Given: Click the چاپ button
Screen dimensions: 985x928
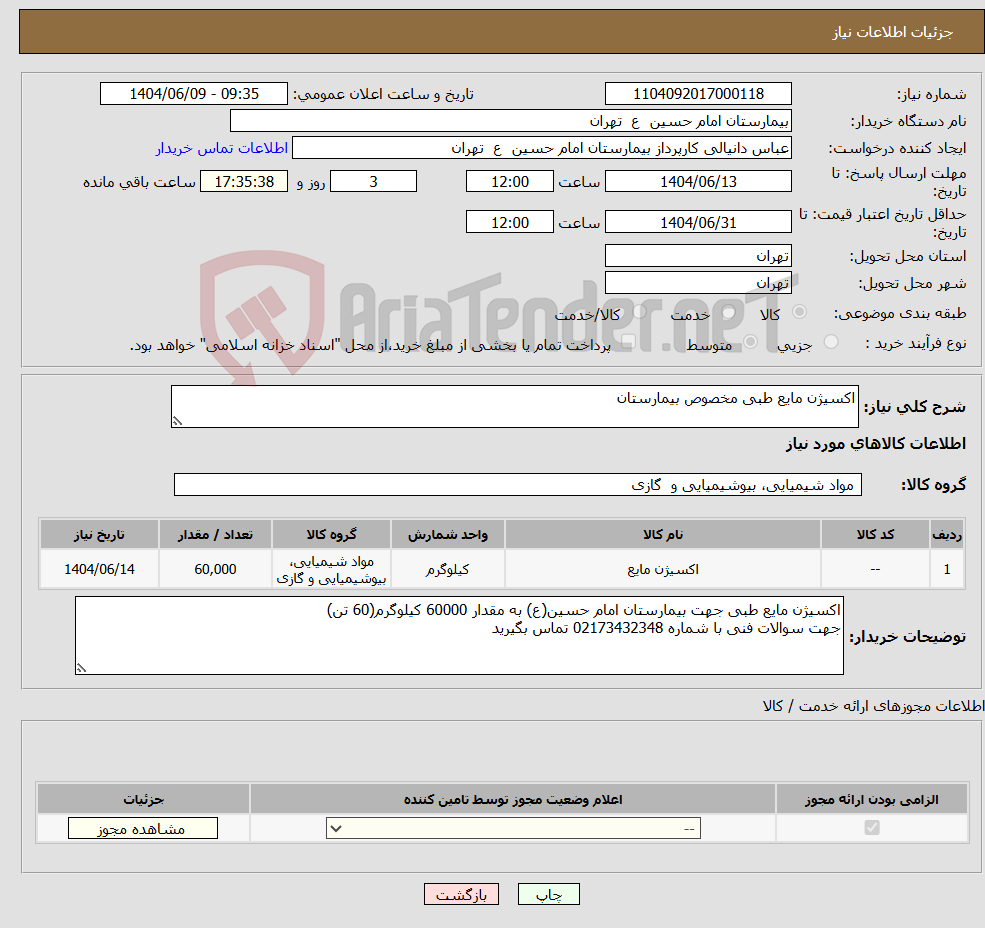Looking at the screenshot, I should 548,894.
